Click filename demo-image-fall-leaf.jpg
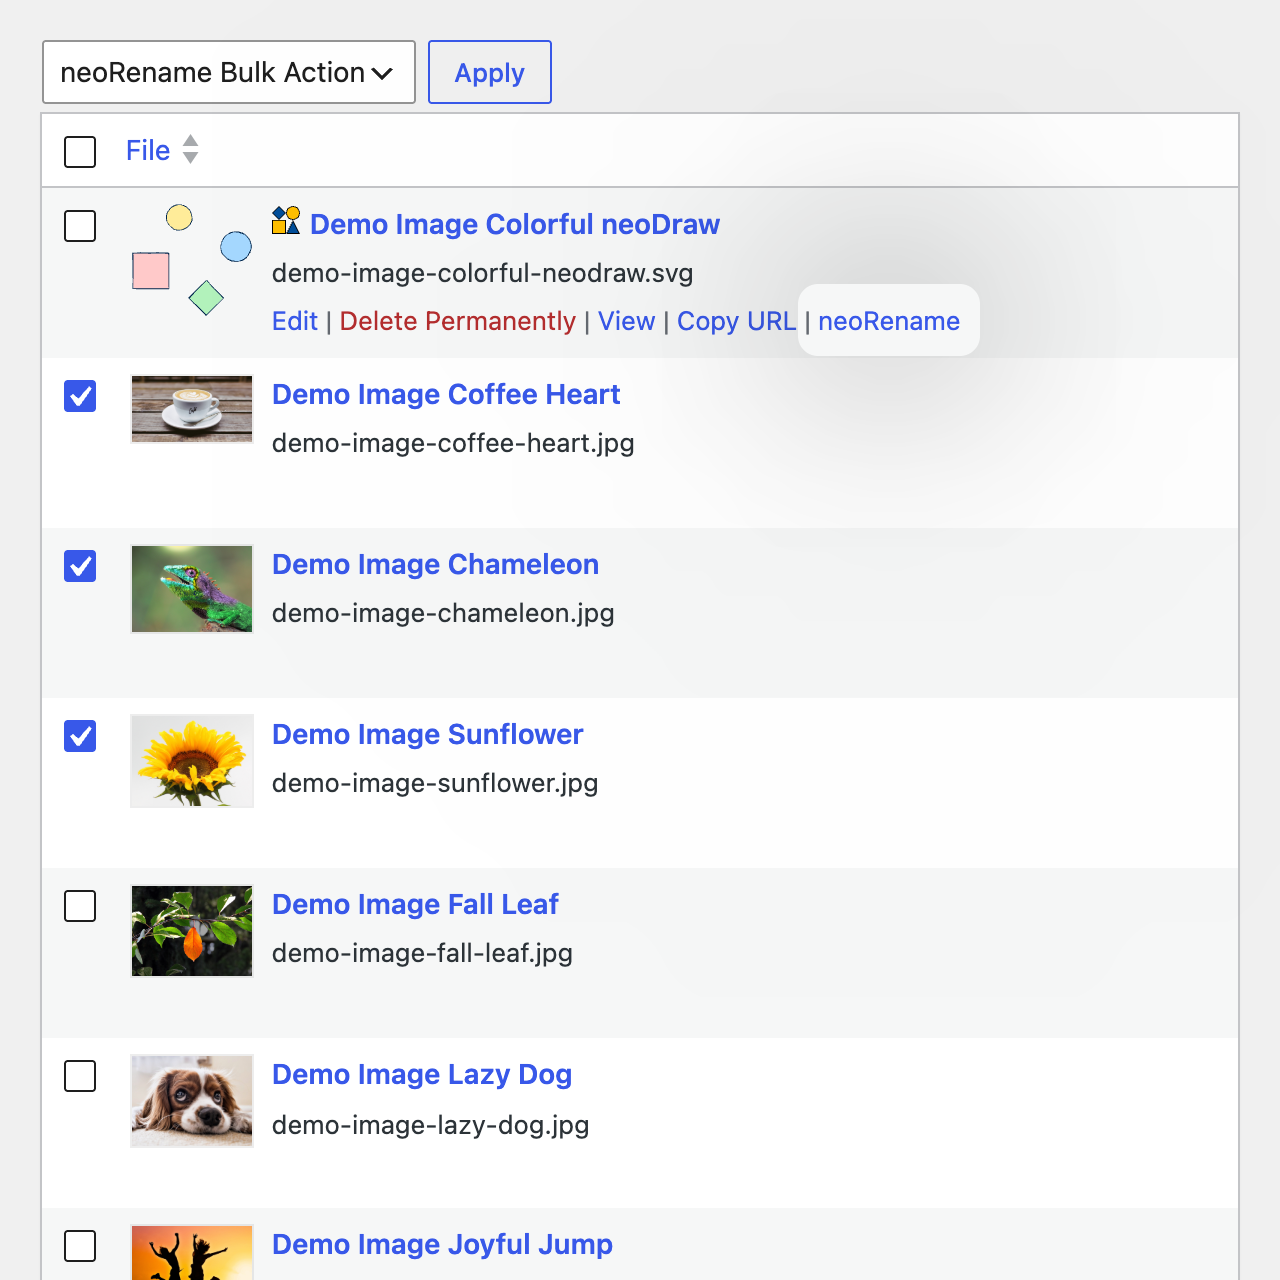1280x1280 pixels. (x=422, y=953)
